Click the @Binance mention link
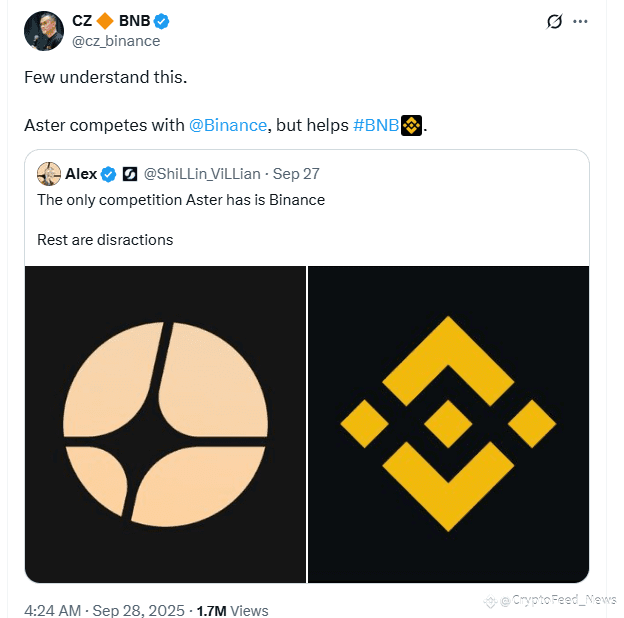The image size is (624, 618). 228,125
